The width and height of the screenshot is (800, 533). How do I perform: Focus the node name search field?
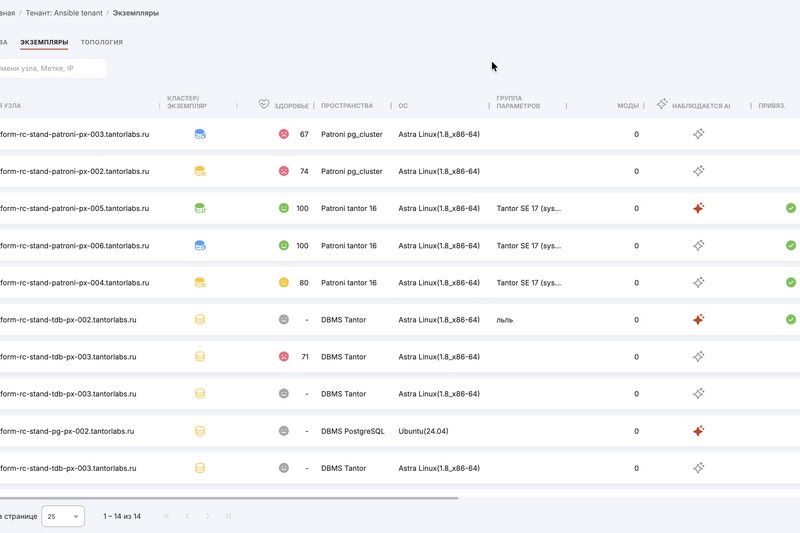click(x=53, y=68)
